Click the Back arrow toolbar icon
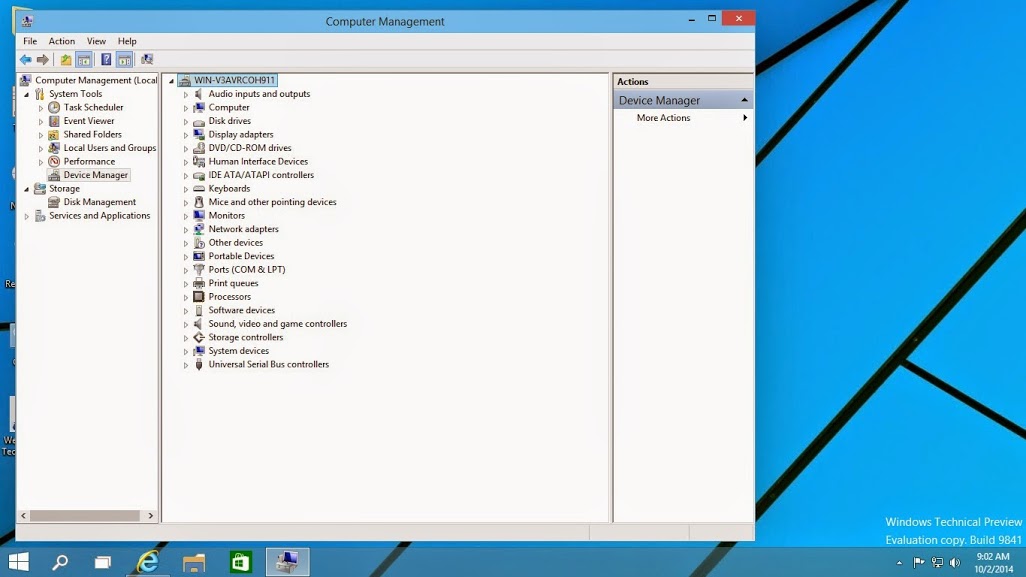Image resolution: width=1026 pixels, height=577 pixels. click(26, 60)
